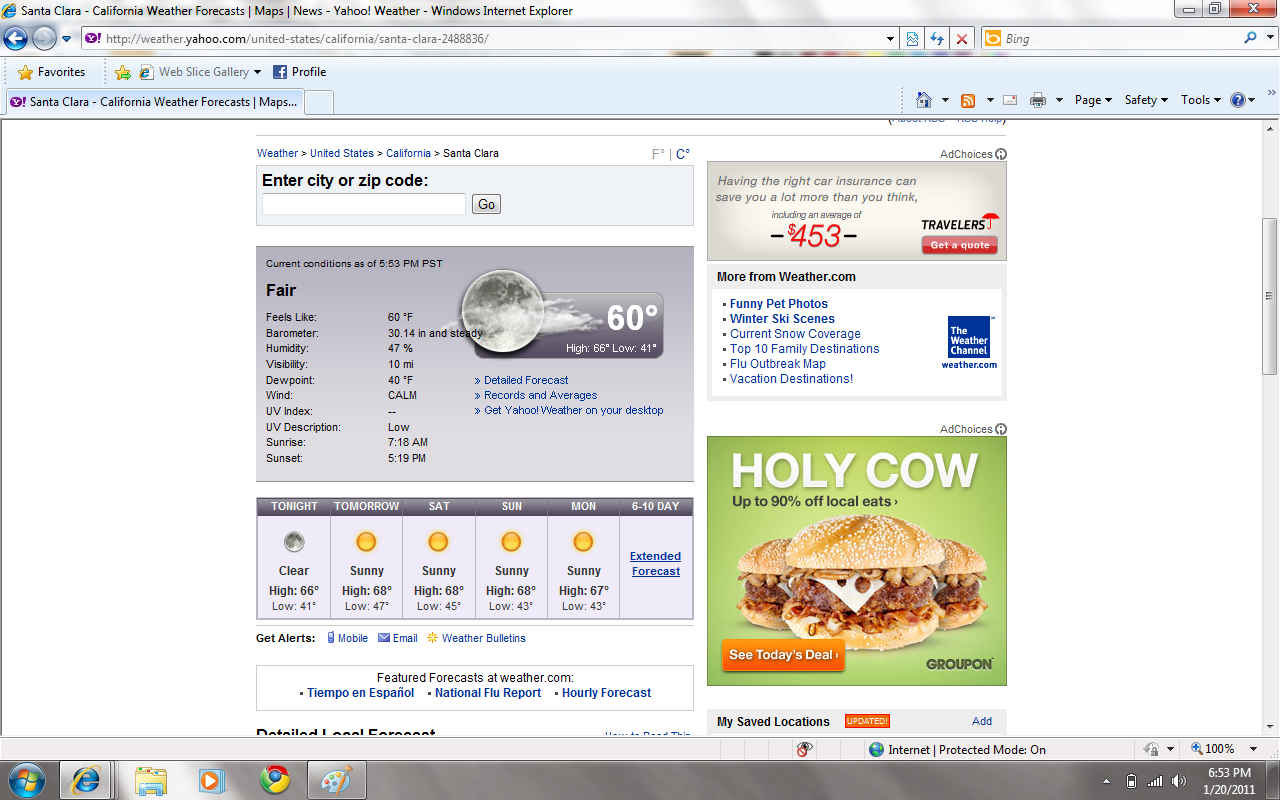The width and height of the screenshot is (1280, 800).
Task: Open Favorites star button
Action: tap(52, 72)
